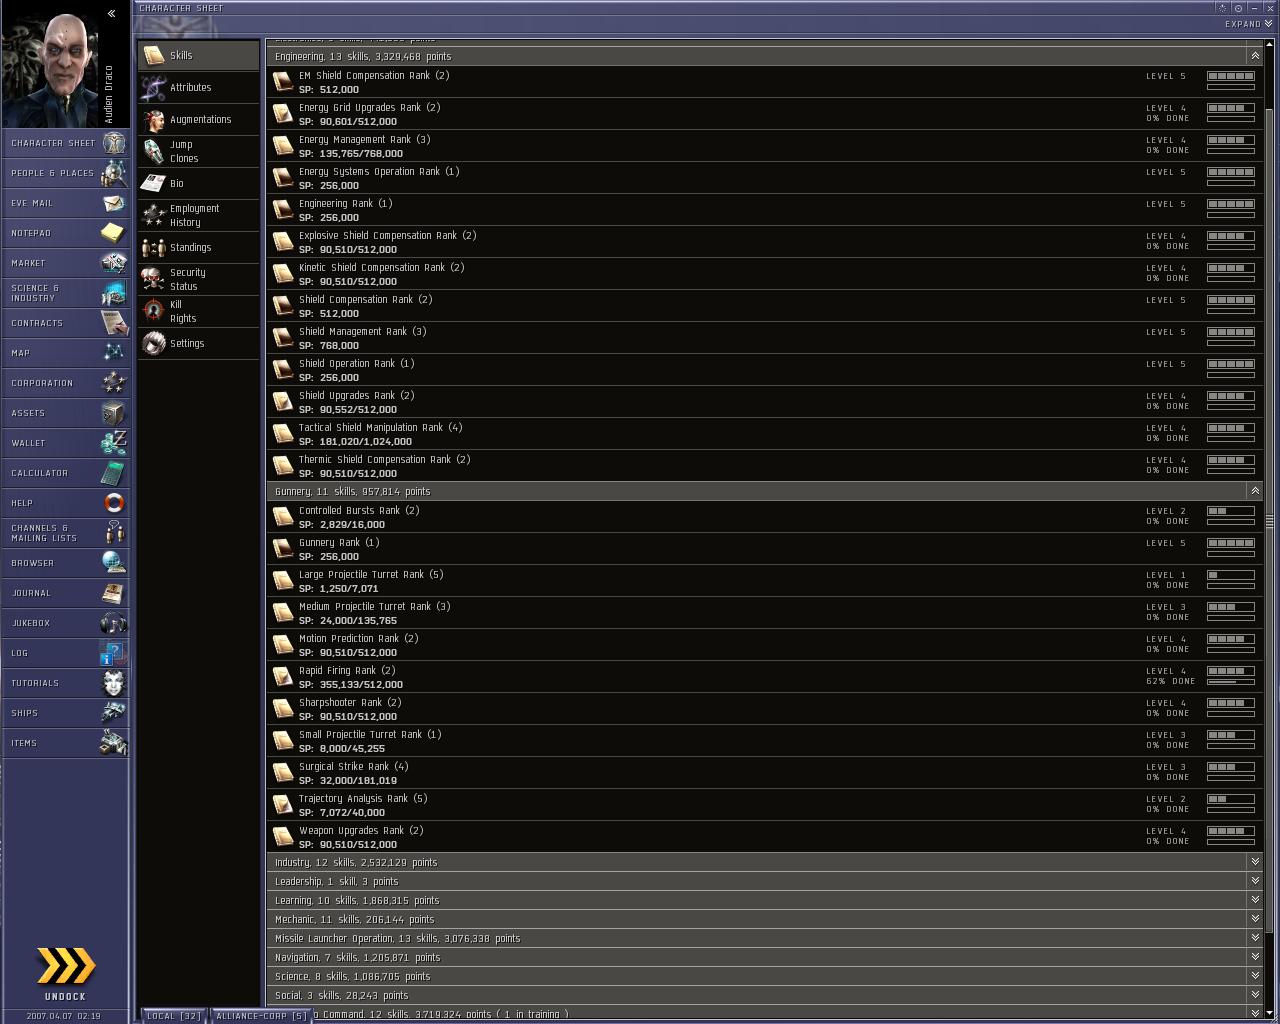Open the Wallet
Image resolution: width=1280 pixels, height=1024 pixels.
tap(65, 443)
